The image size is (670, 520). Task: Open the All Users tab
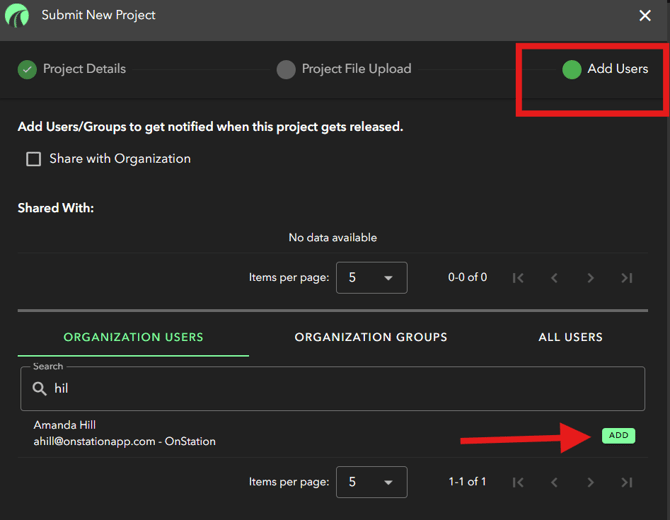(570, 338)
